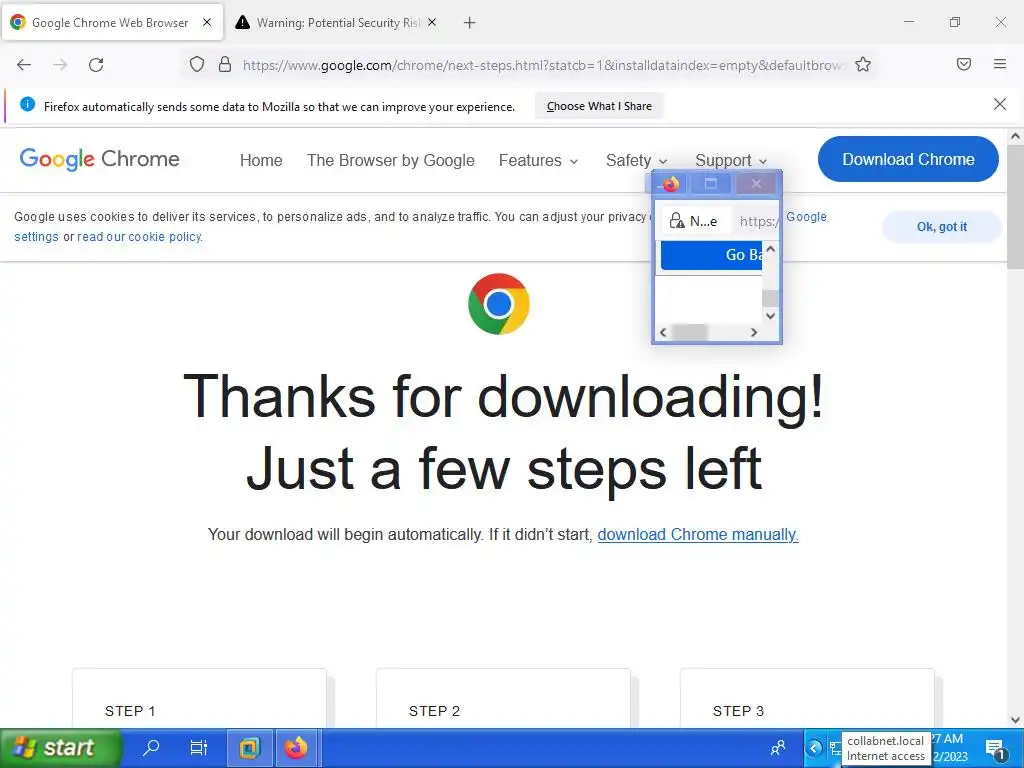Screen dimensions: 1024x768
Task: Close the Google Chrome Web Browser tab
Action: pos(207,22)
